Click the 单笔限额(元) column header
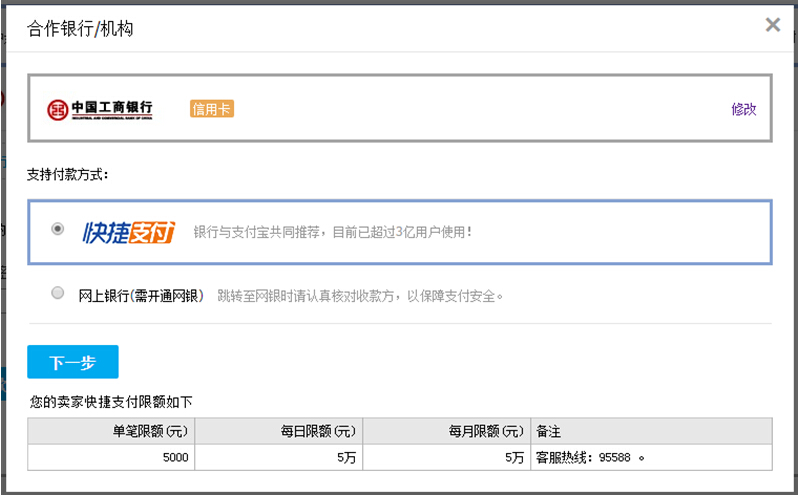 pos(111,431)
